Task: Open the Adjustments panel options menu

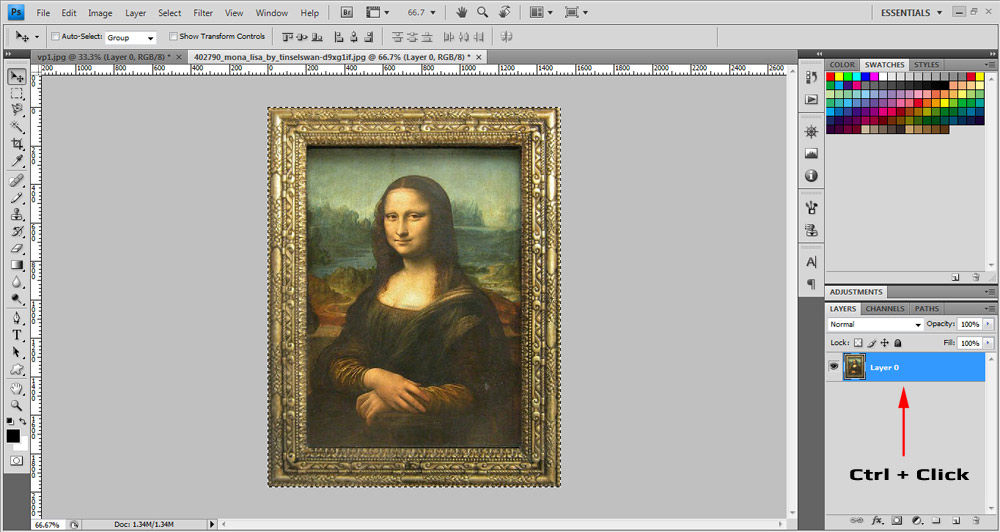Action: 990,292
